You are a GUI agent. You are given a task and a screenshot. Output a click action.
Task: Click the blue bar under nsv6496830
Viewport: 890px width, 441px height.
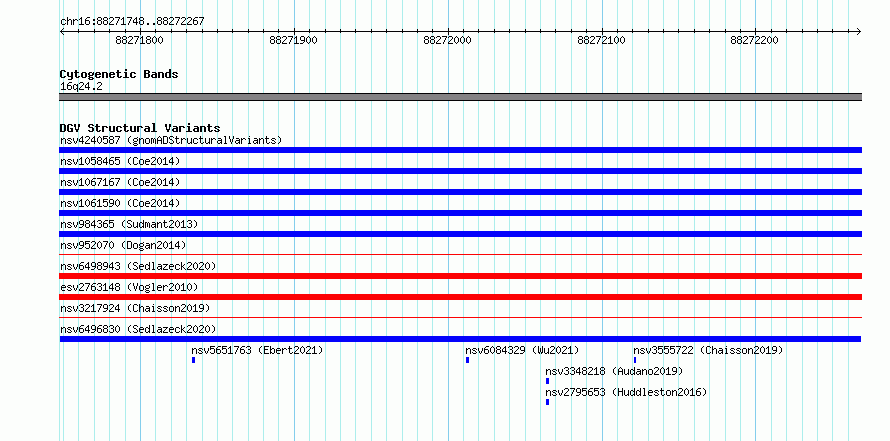click(x=460, y=339)
